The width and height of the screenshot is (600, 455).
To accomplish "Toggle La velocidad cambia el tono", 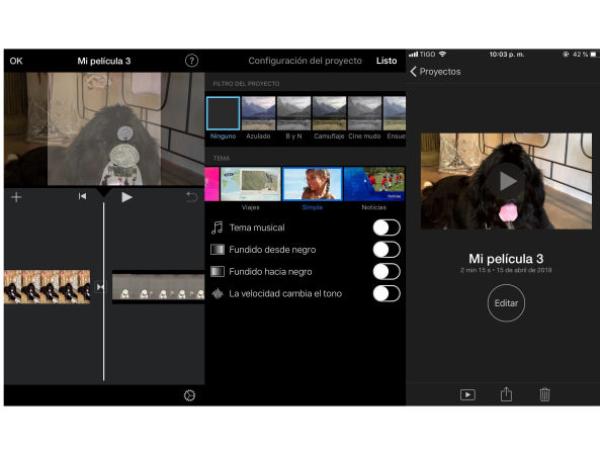I will (386, 293).
